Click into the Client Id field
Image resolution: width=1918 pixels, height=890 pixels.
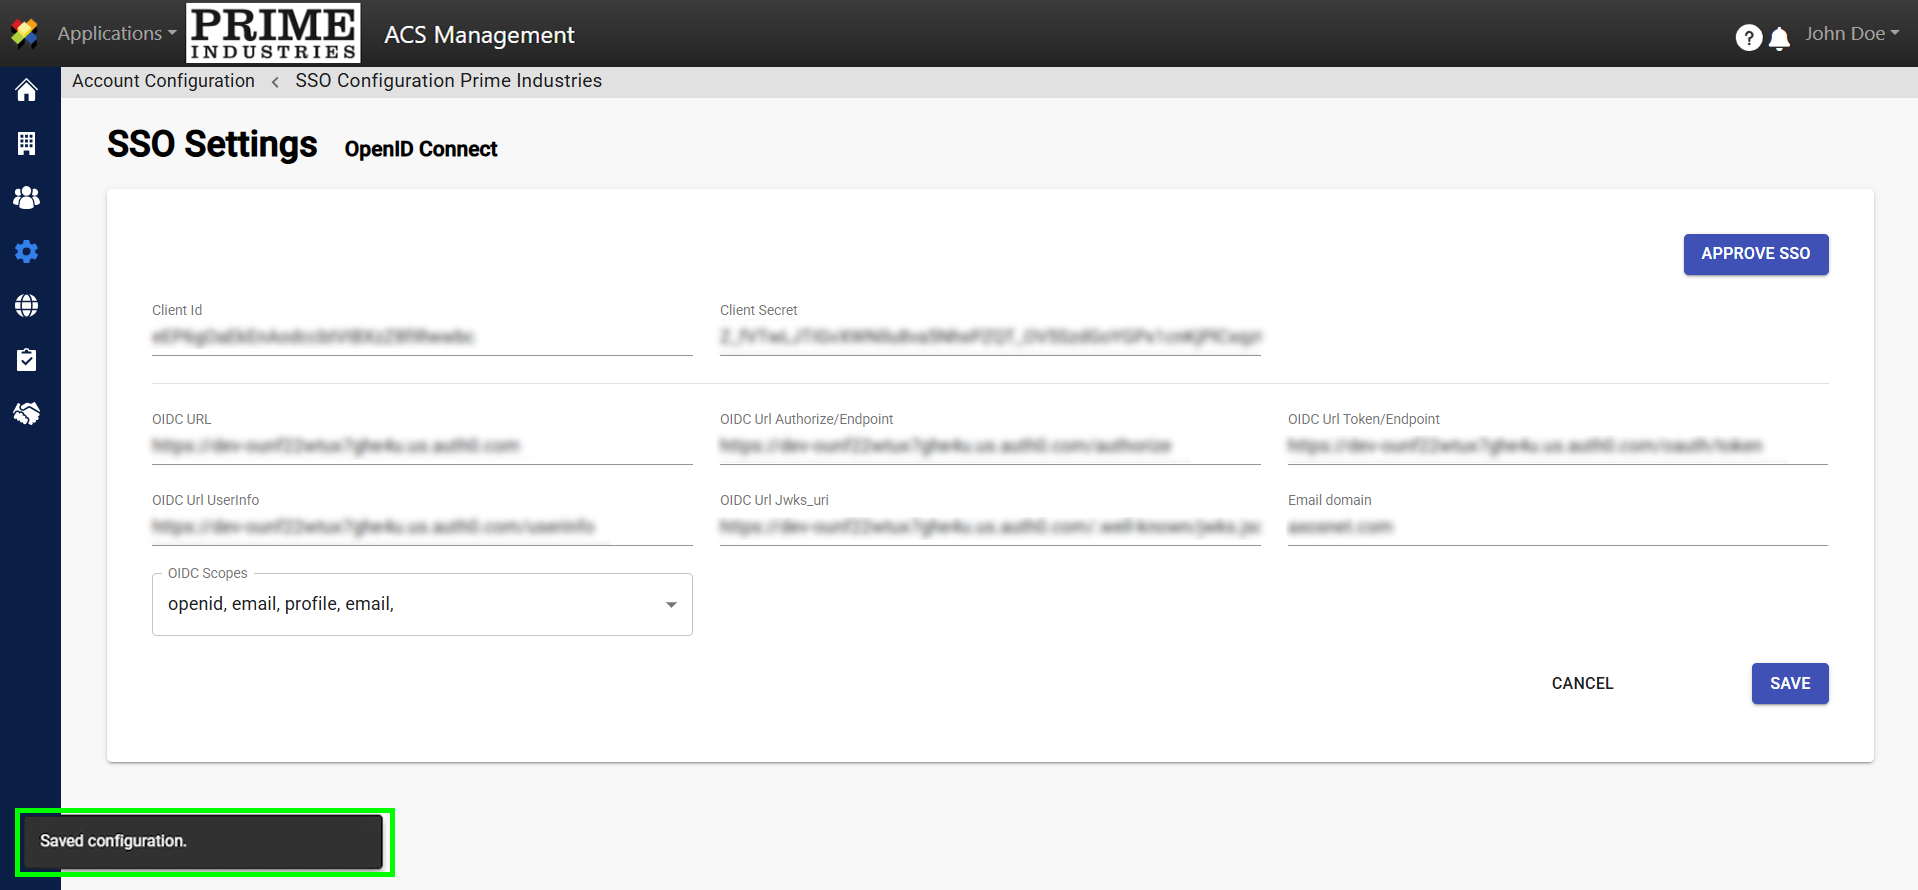click(421, 338)
